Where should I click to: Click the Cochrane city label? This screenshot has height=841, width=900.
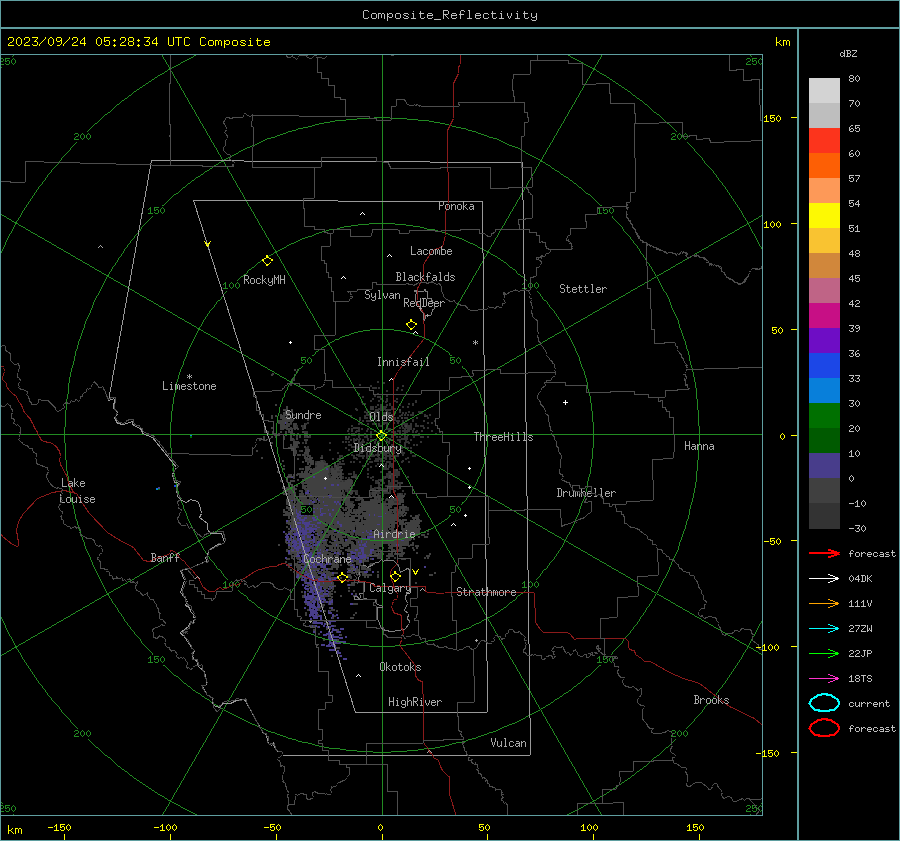pos(327,559)
